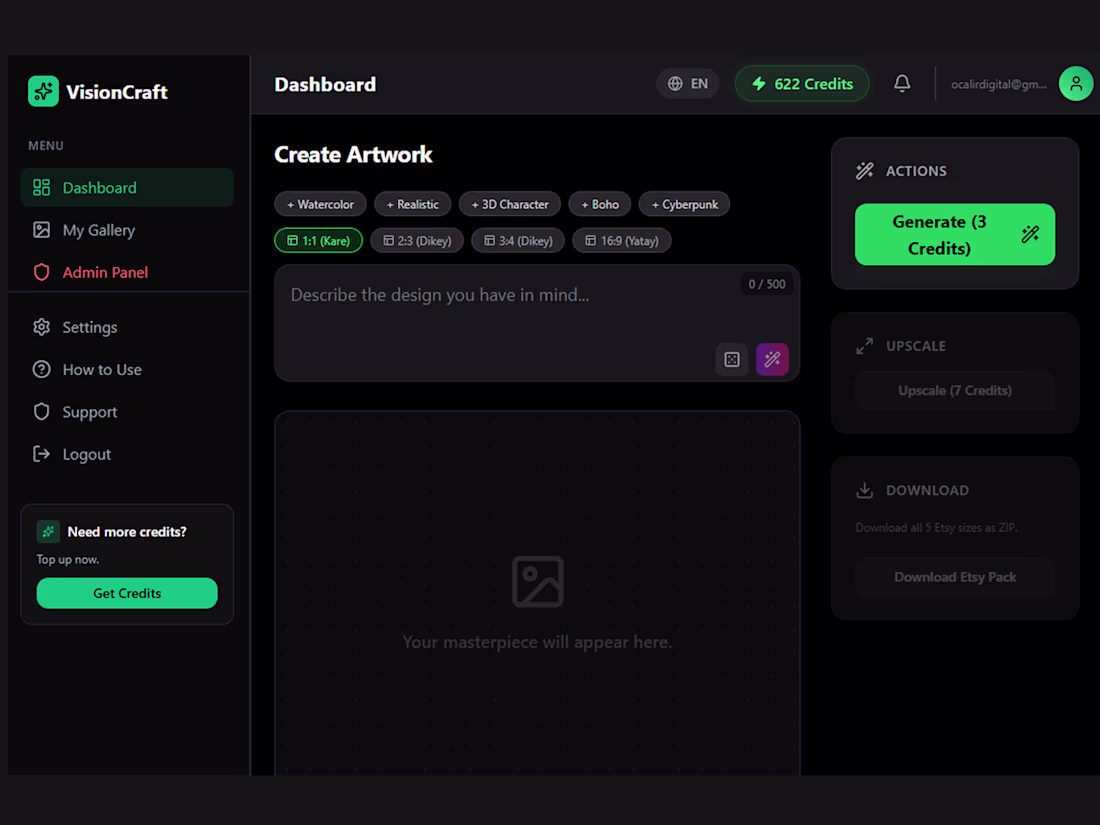The width and height of the screenshot is (1100, 825).
Task: Click Upscale (7 Credits) button
Action: click(955, 390)
